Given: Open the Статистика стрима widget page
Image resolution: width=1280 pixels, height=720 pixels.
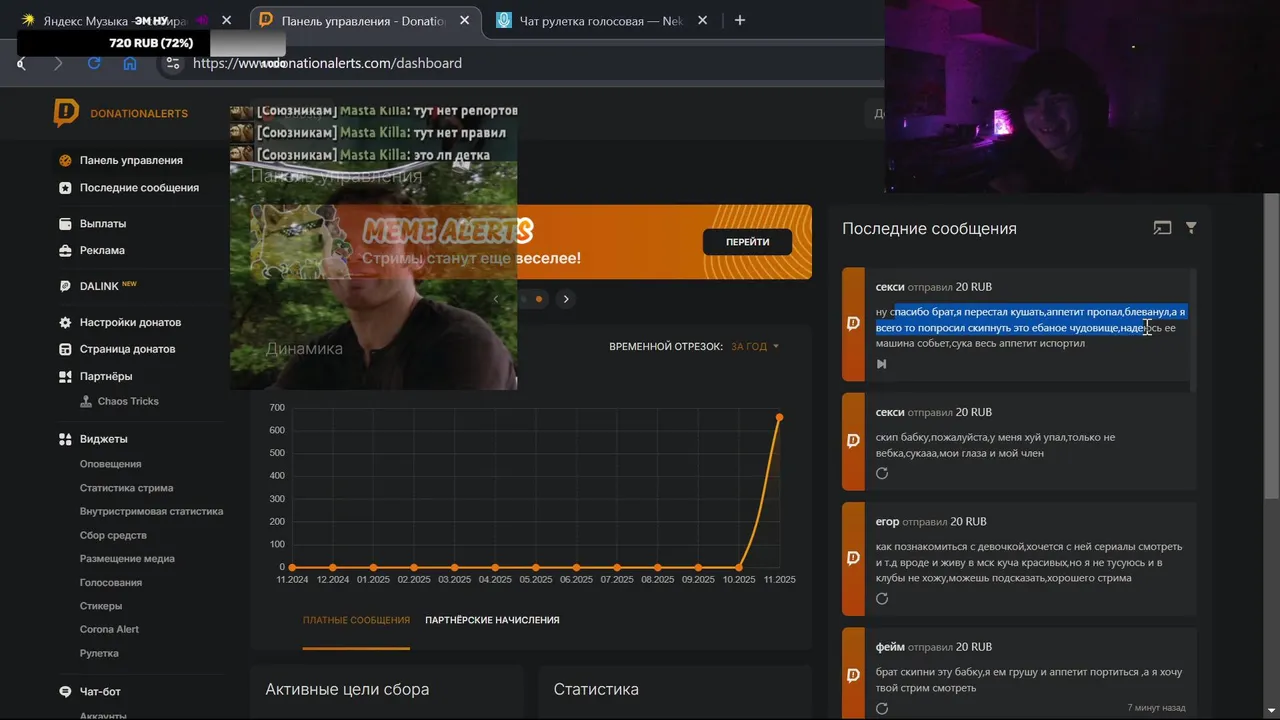Looking at the screenshot, I should click(x=127, y=488).
